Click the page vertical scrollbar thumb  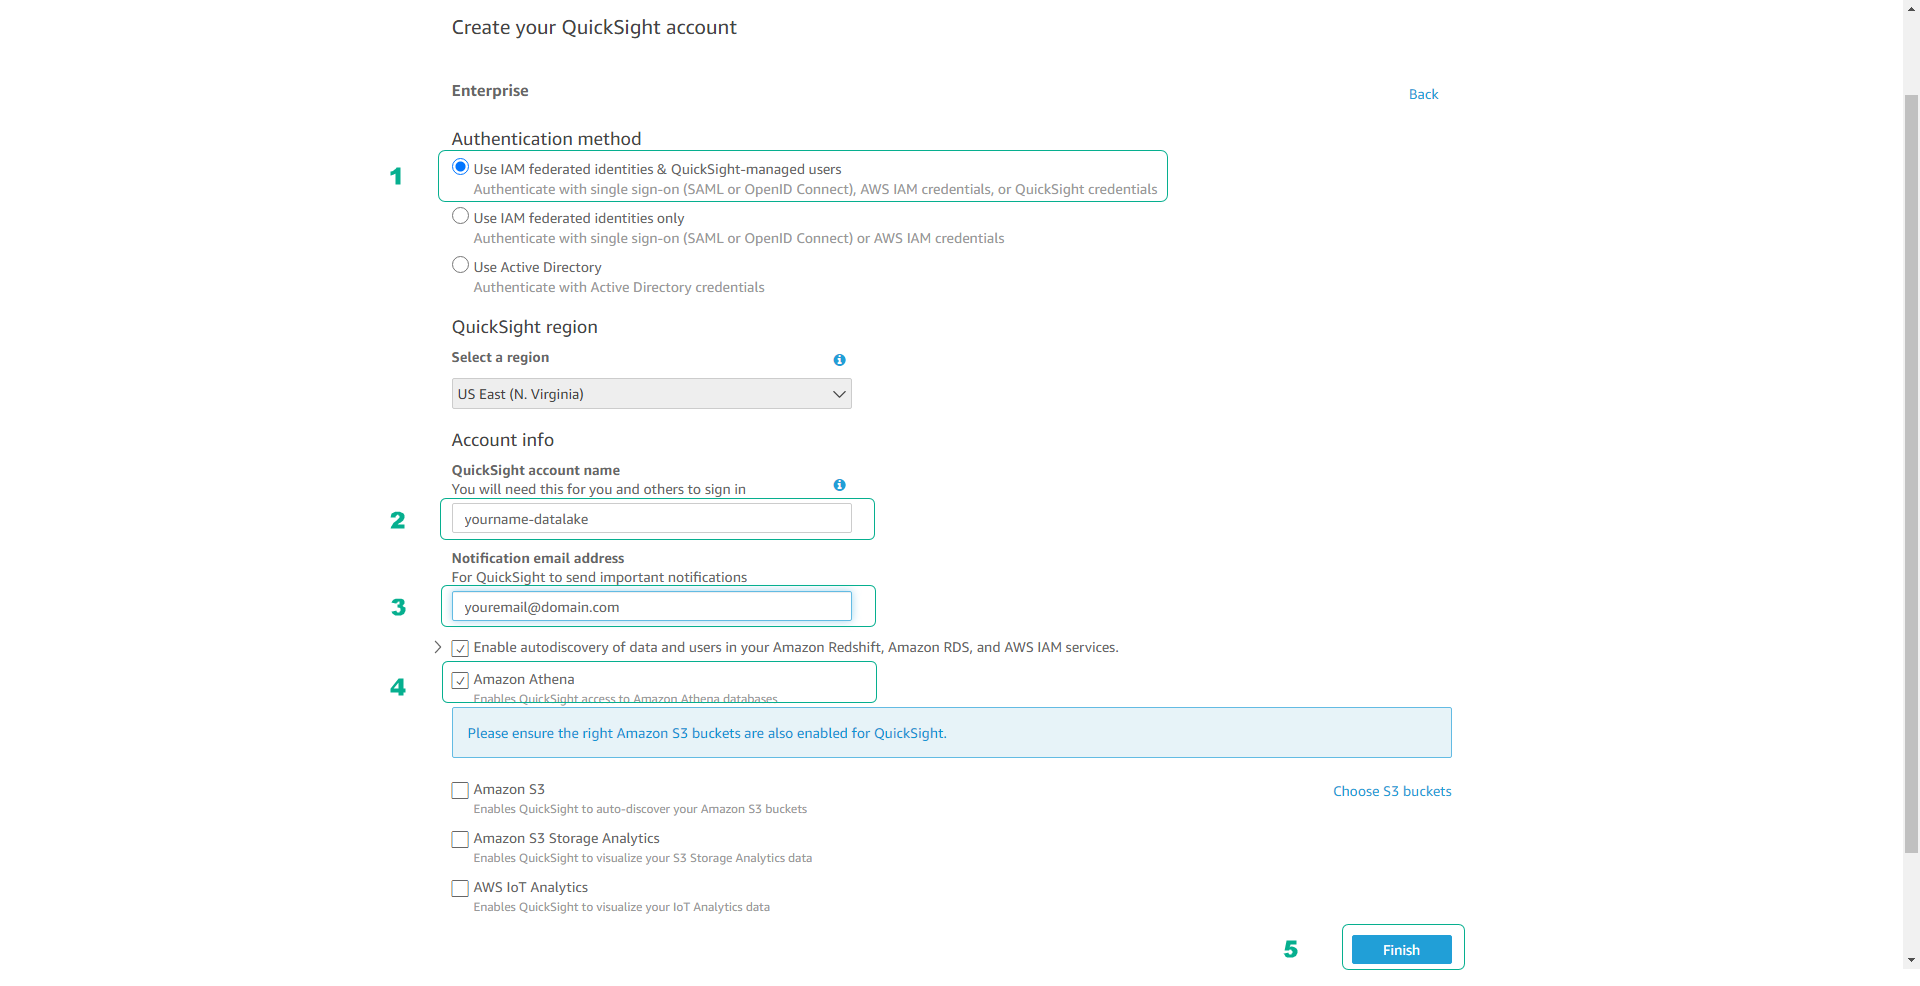coord(1911,472)
